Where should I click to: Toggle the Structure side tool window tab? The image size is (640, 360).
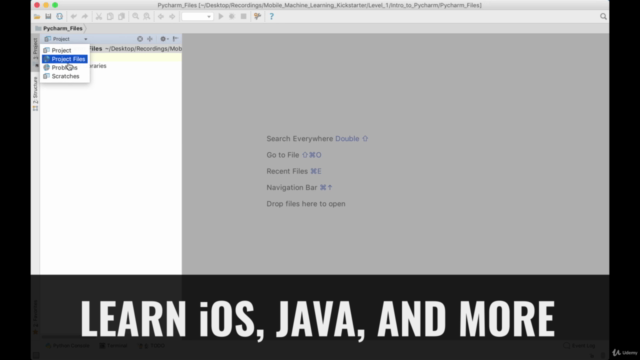point(36,94)
